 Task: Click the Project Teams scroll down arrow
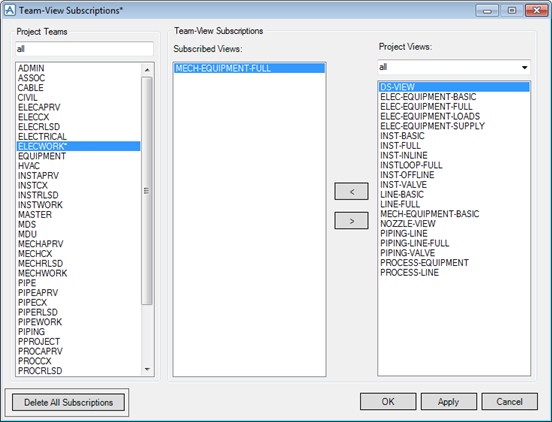[x=147, y=369]
